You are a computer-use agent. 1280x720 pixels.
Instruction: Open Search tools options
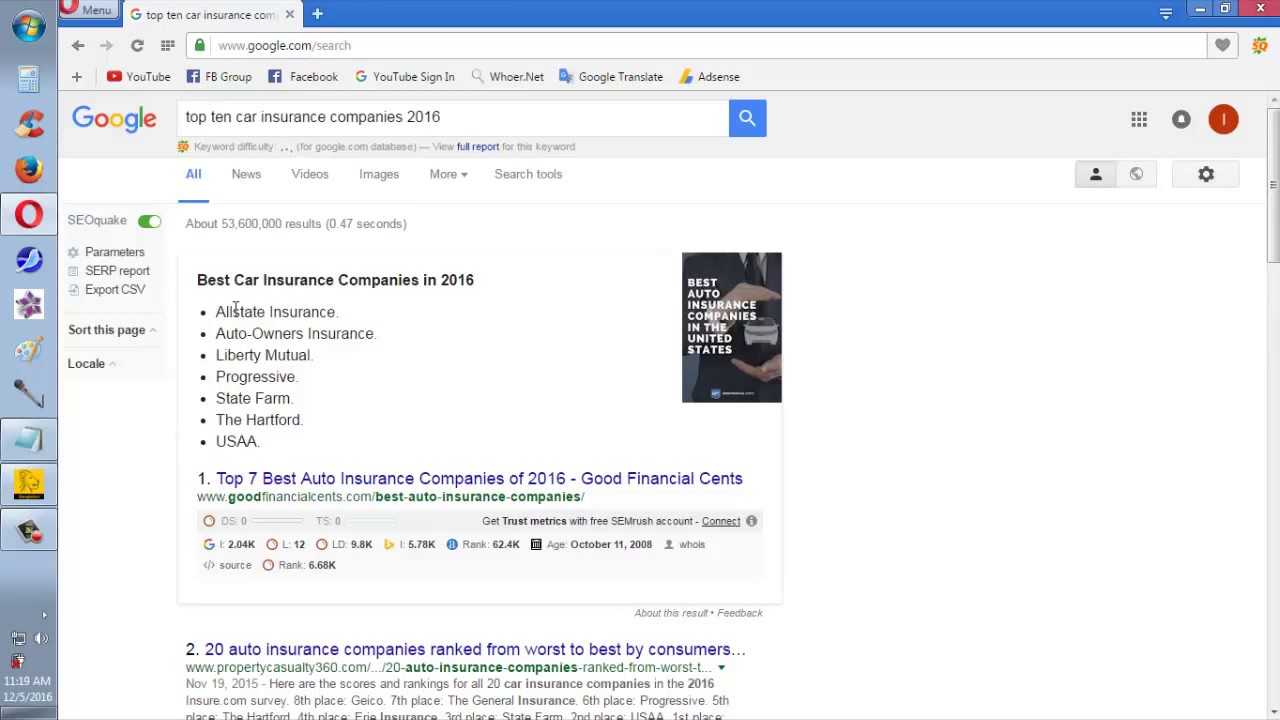pyautogui.click(x=528, y=174)
